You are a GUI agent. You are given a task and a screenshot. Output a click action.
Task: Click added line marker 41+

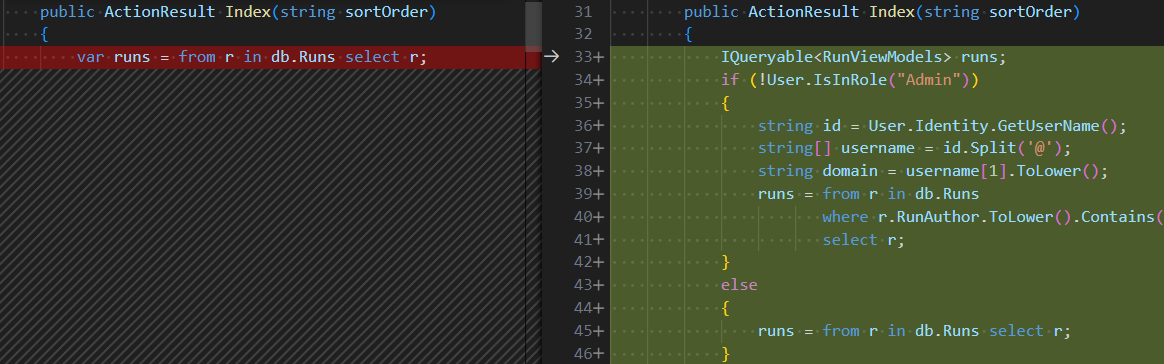coord(589,239)
